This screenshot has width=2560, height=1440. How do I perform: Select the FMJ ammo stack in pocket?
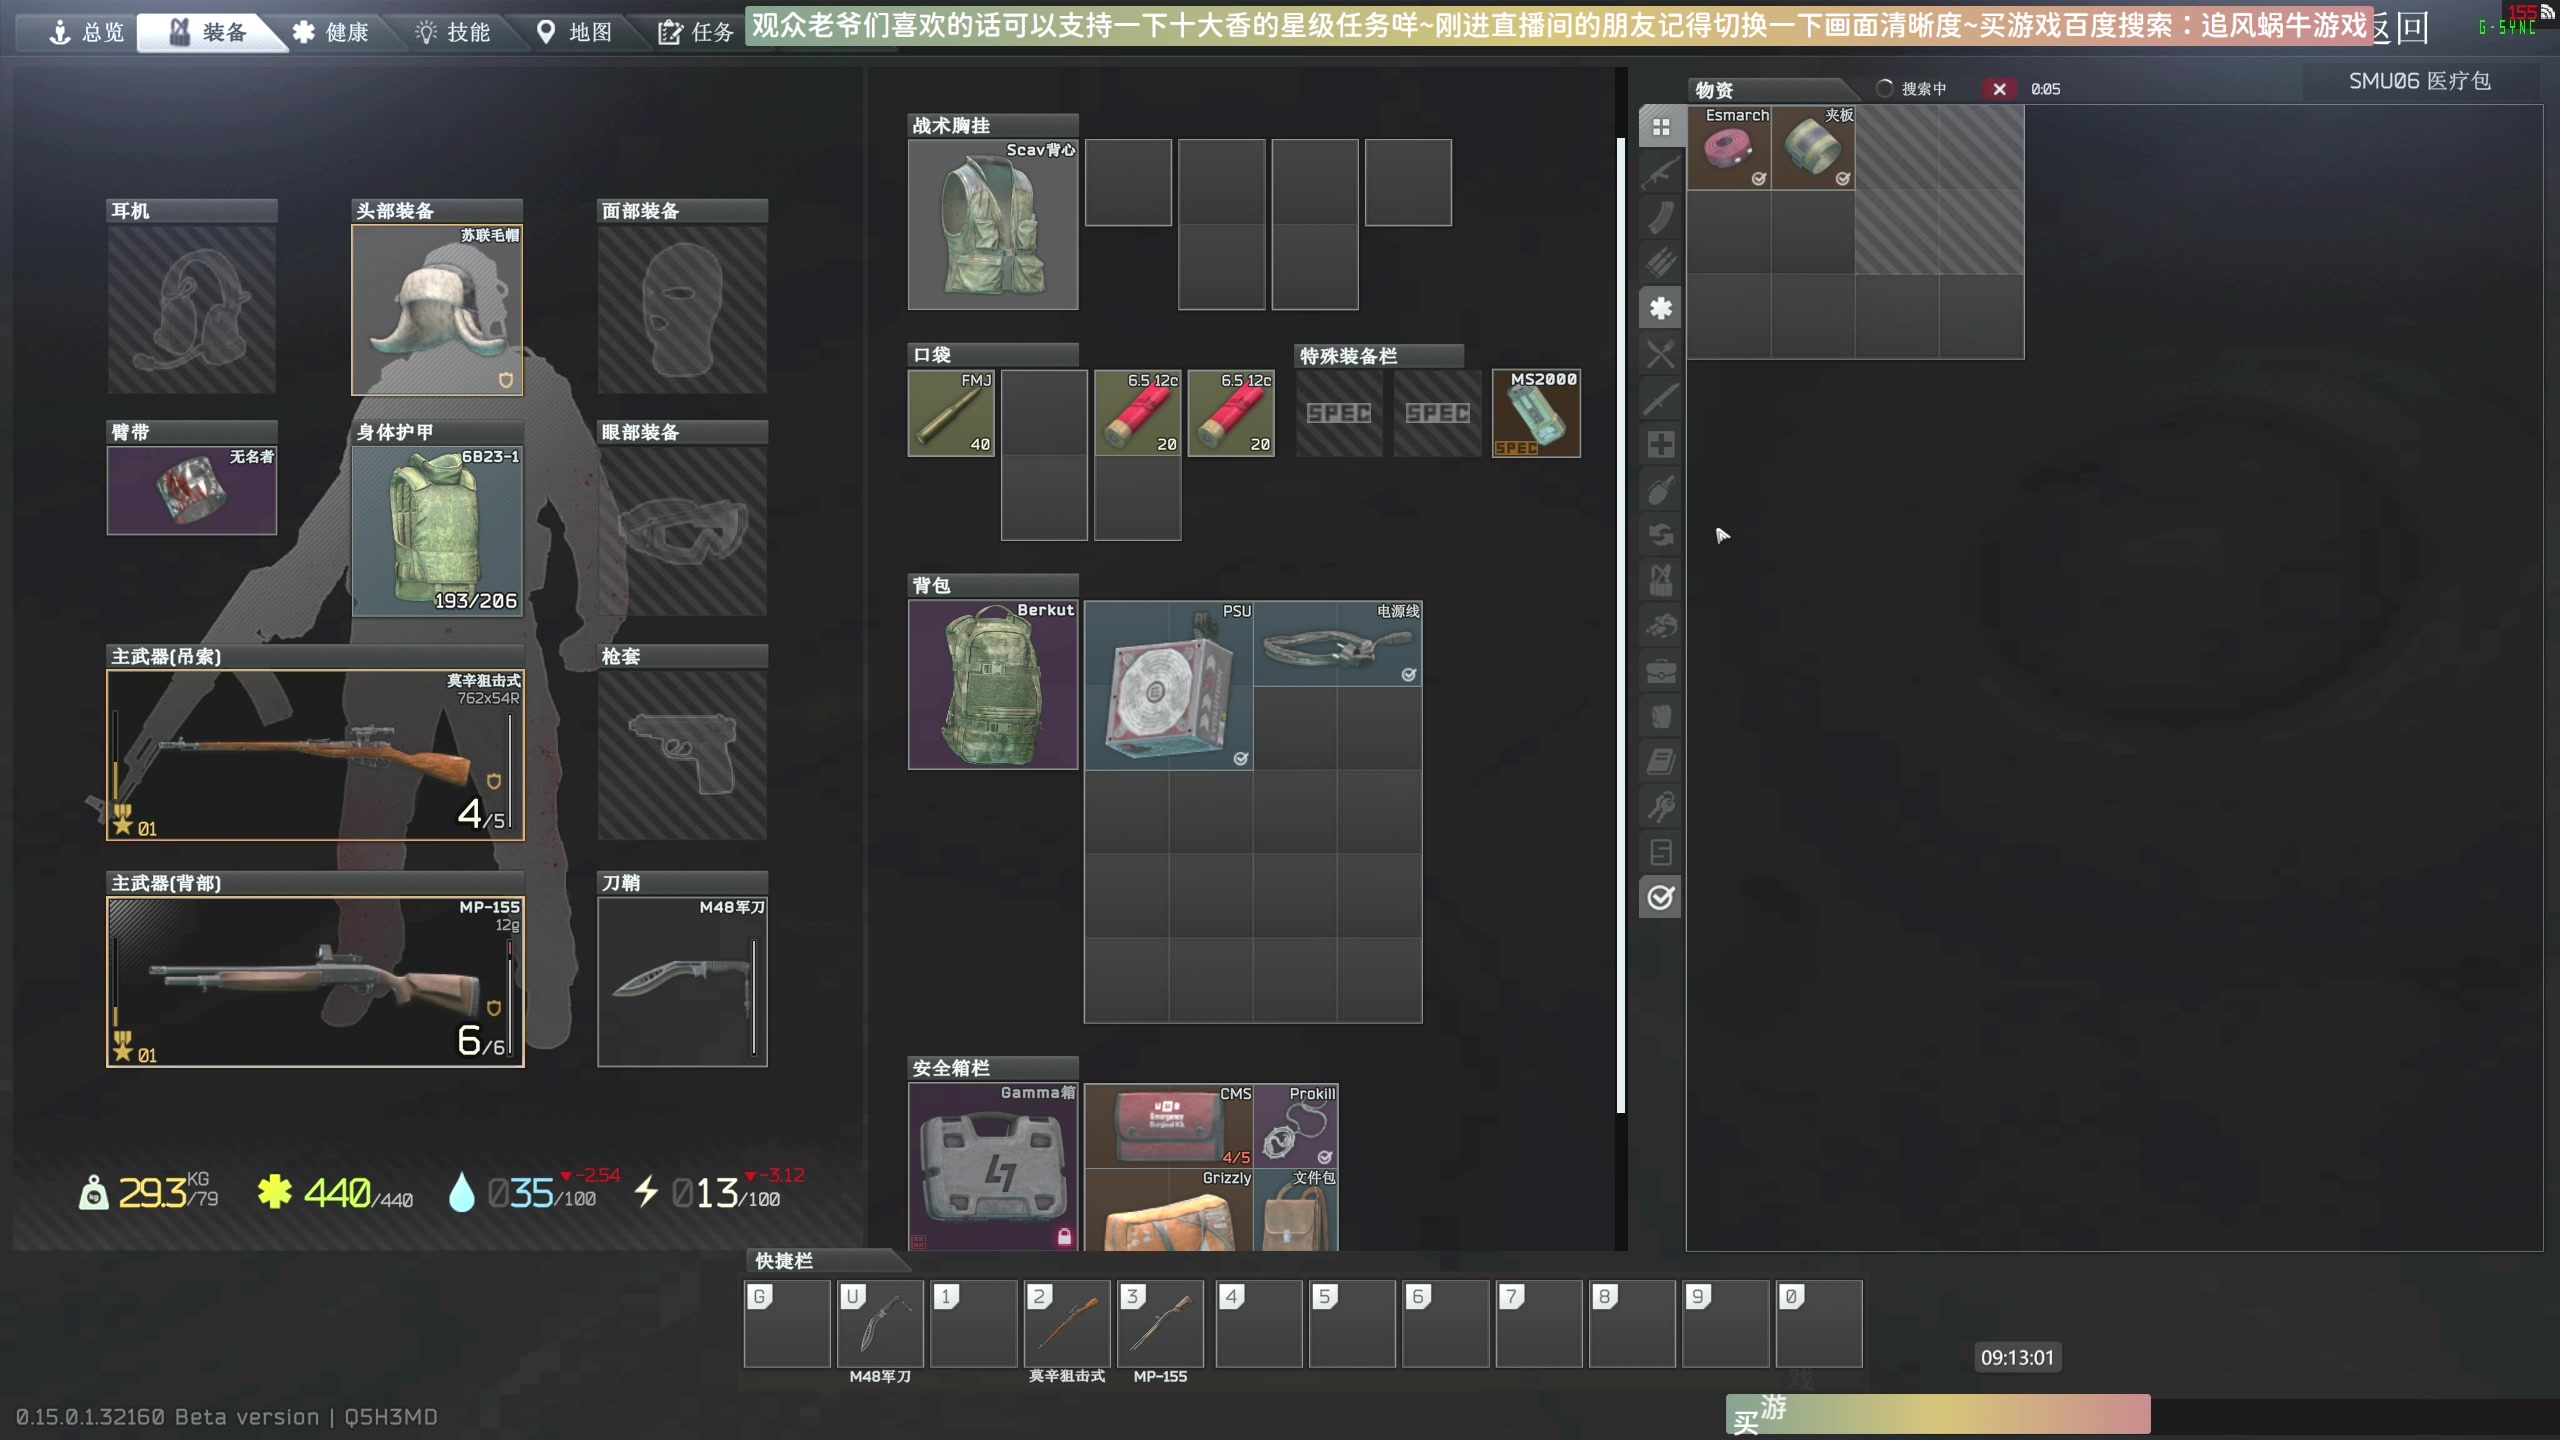click(951, 413)
